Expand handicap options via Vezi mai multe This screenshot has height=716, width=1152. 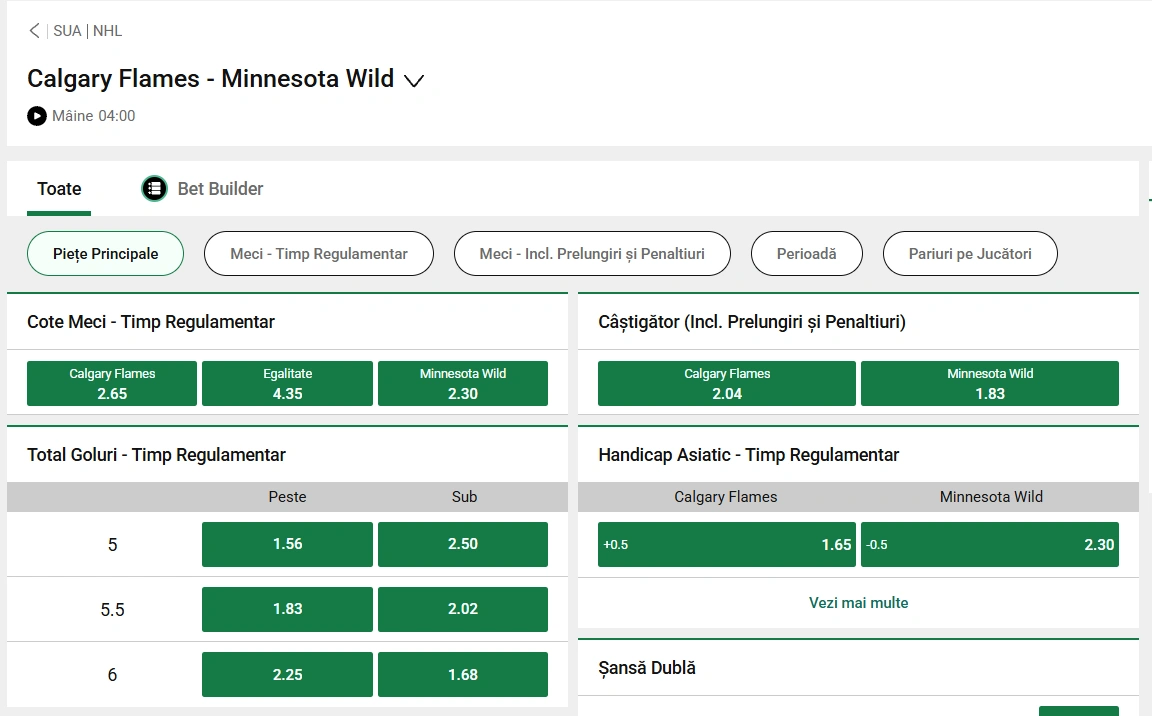tap(858, 603)
